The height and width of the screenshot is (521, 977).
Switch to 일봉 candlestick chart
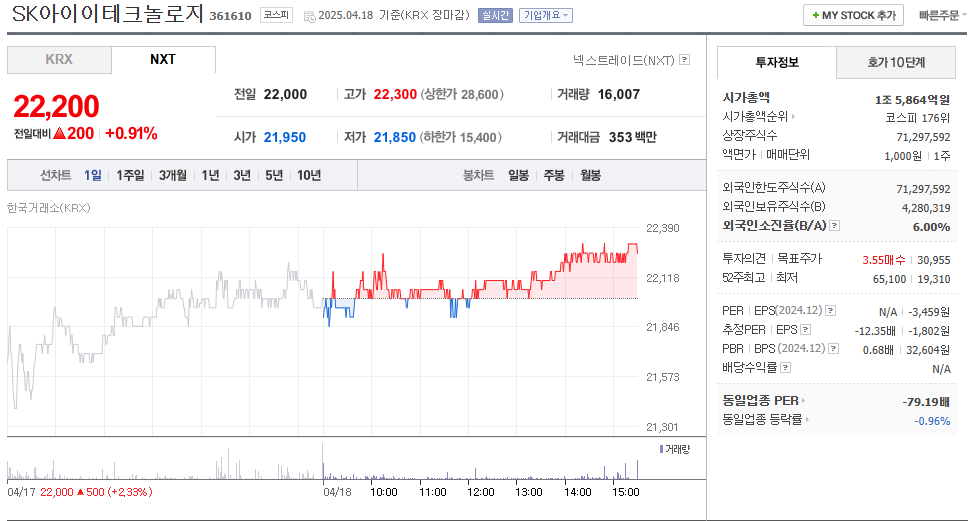click(x=518, y=176)
